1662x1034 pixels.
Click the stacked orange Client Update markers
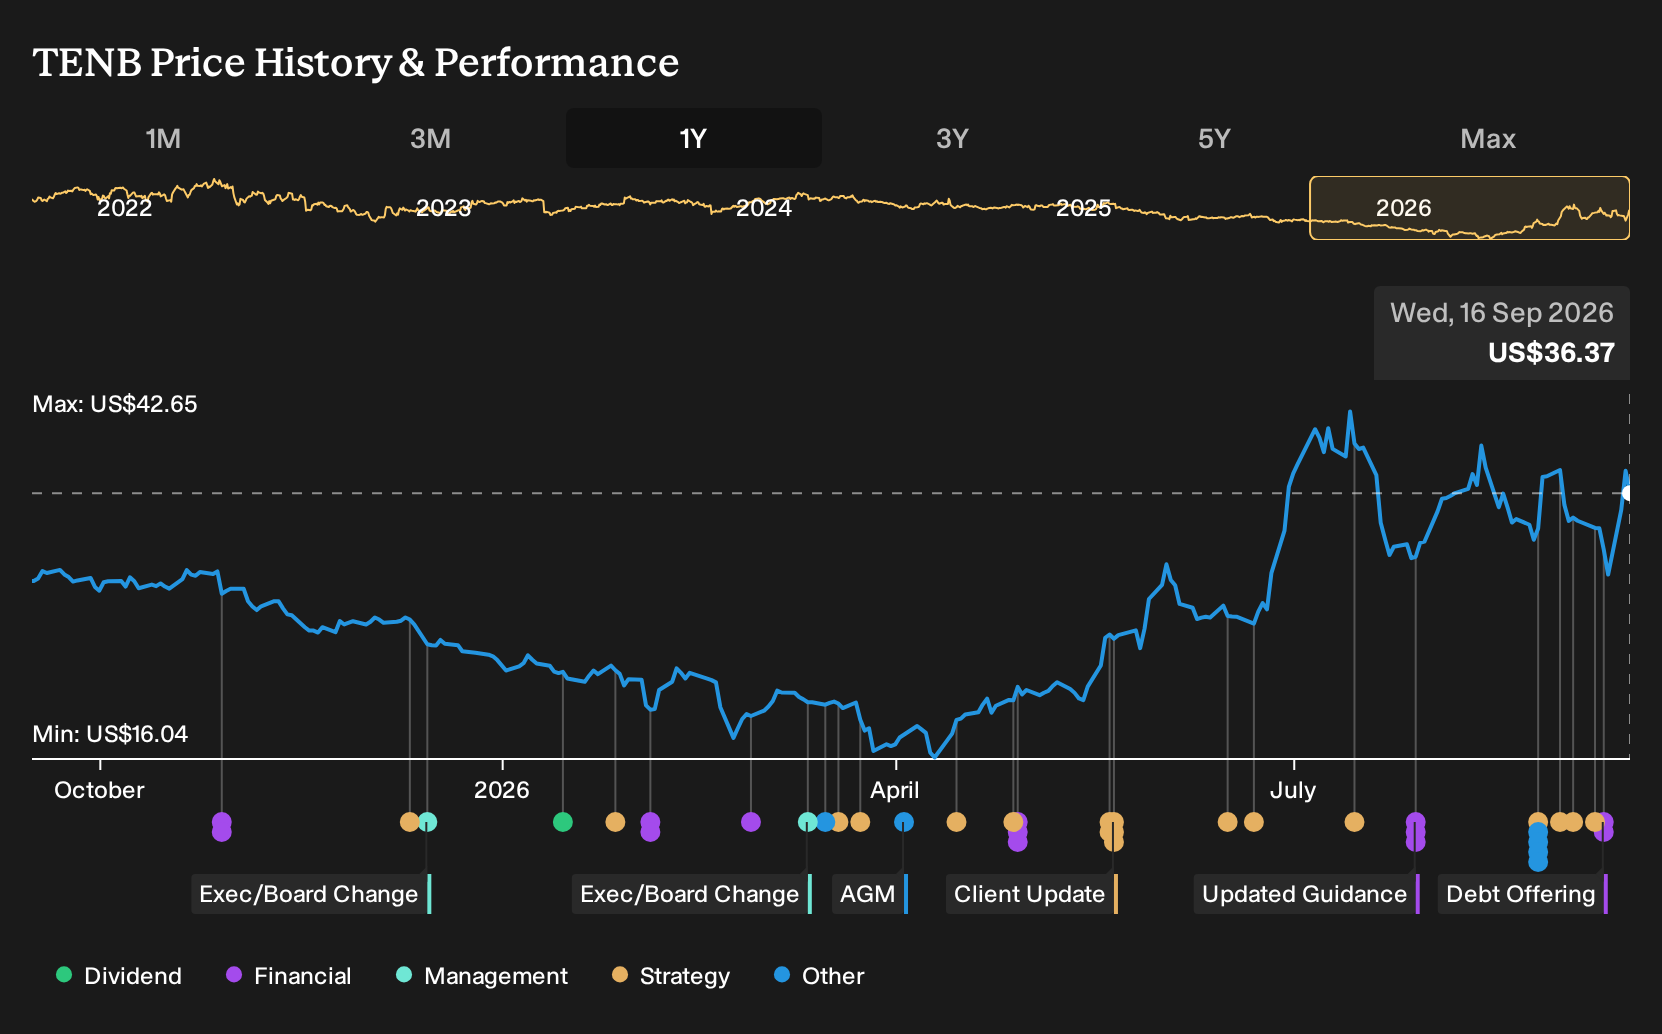1112,832
